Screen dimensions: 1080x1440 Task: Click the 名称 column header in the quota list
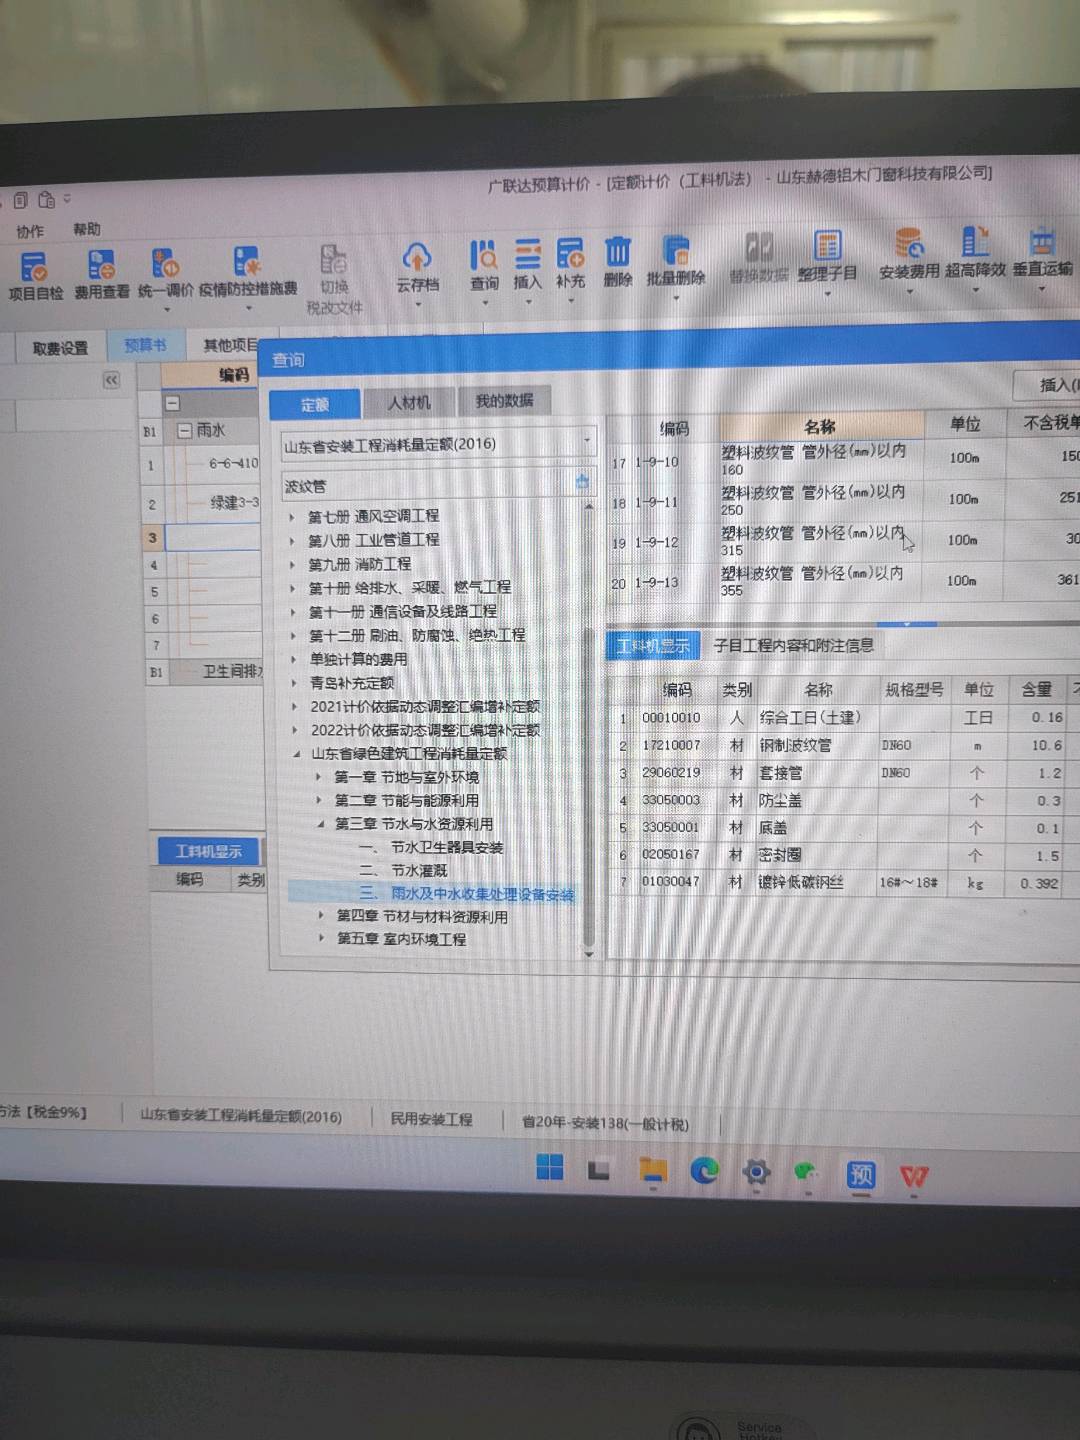820,426
